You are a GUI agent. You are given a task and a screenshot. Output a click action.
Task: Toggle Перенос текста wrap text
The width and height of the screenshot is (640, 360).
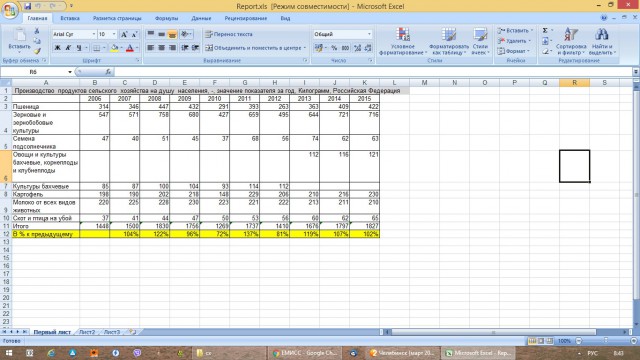pos(229,34)
